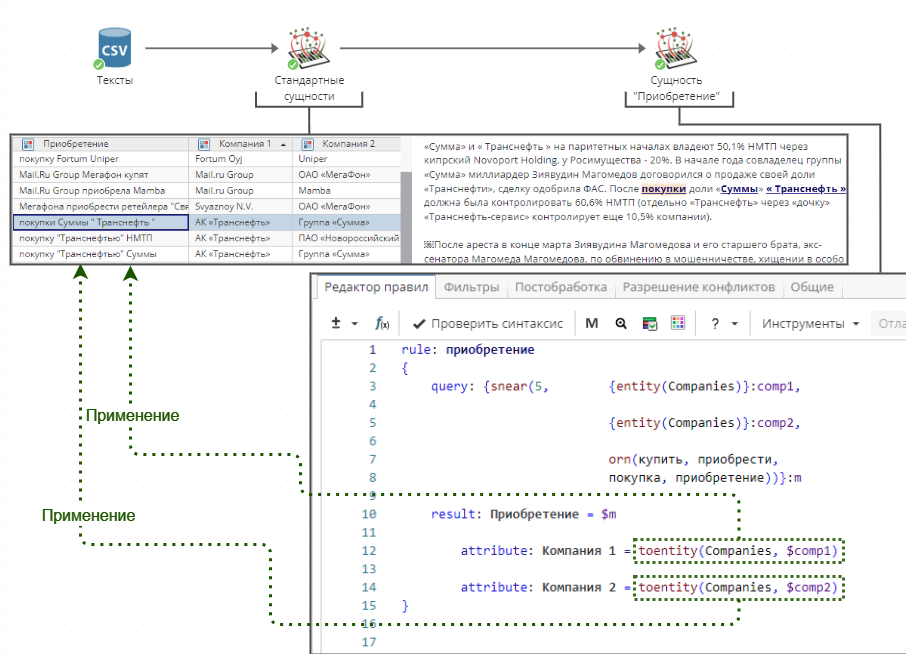Click «toentity(Companies, $comp2)» in code editor
Screen dimensions: 906x654
coord(738,588)
